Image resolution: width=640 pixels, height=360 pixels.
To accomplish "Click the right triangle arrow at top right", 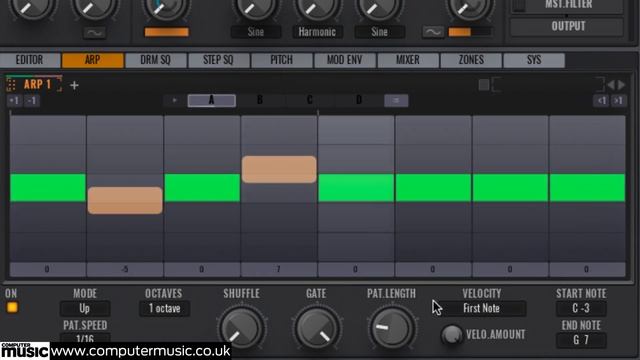I will (x=621, y=85).
